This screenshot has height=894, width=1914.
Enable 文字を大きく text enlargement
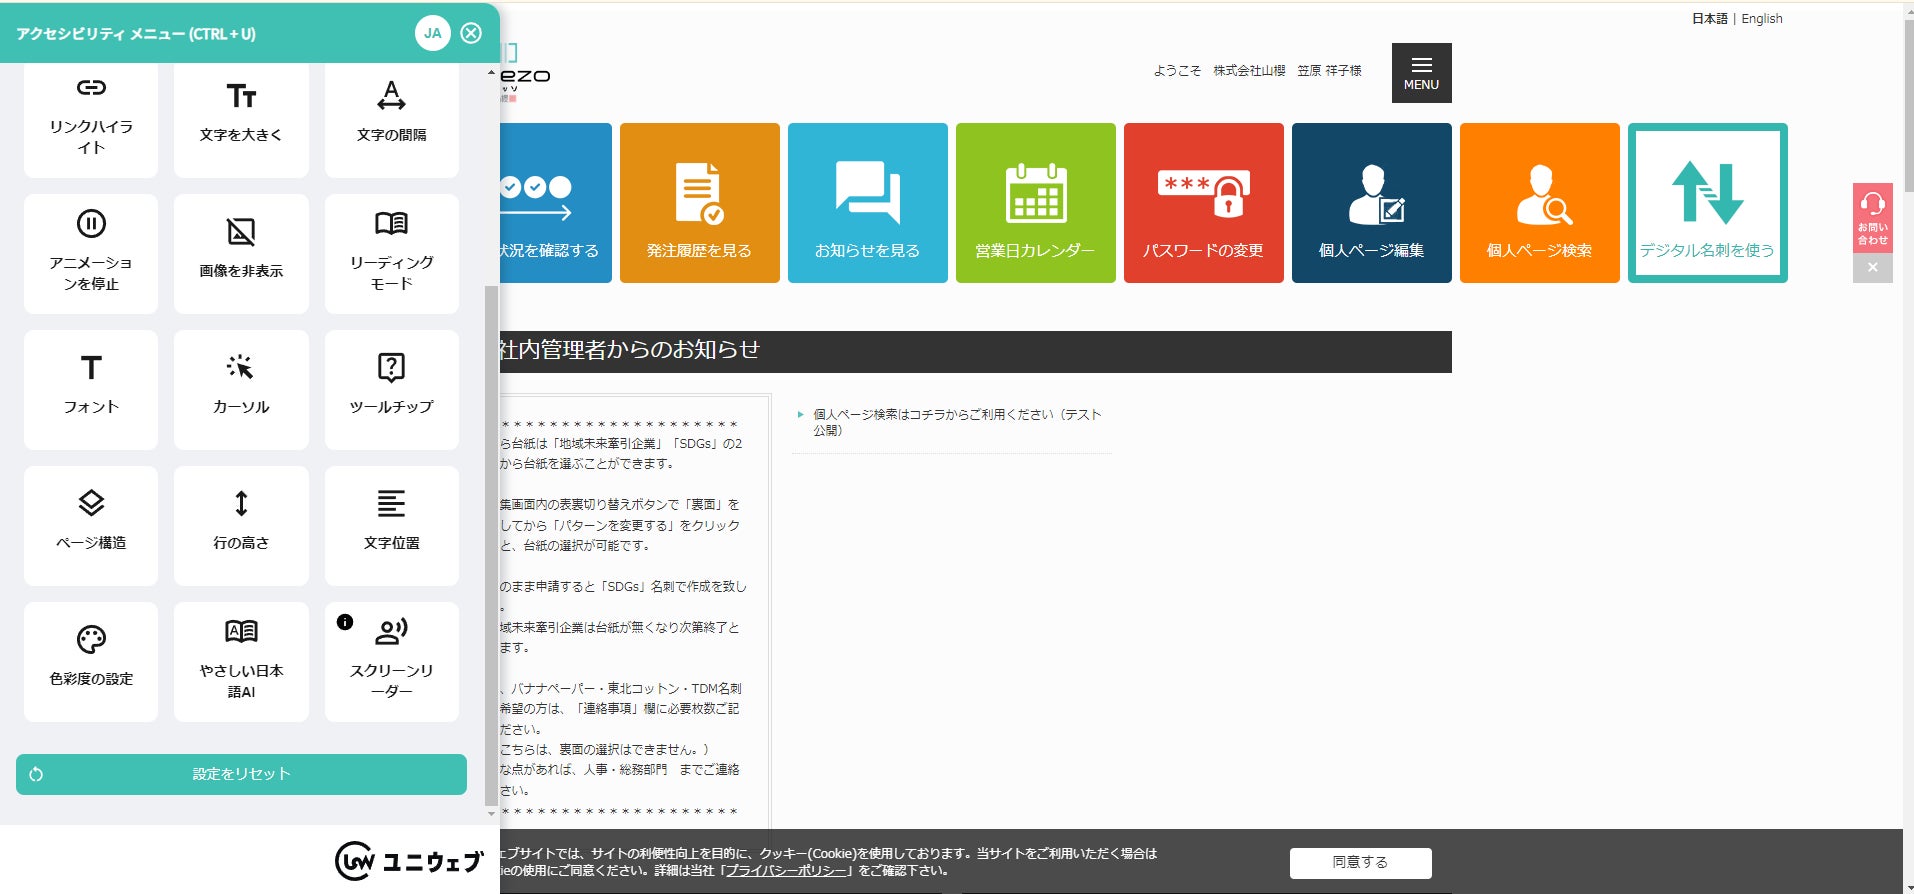tap(241, 120)
